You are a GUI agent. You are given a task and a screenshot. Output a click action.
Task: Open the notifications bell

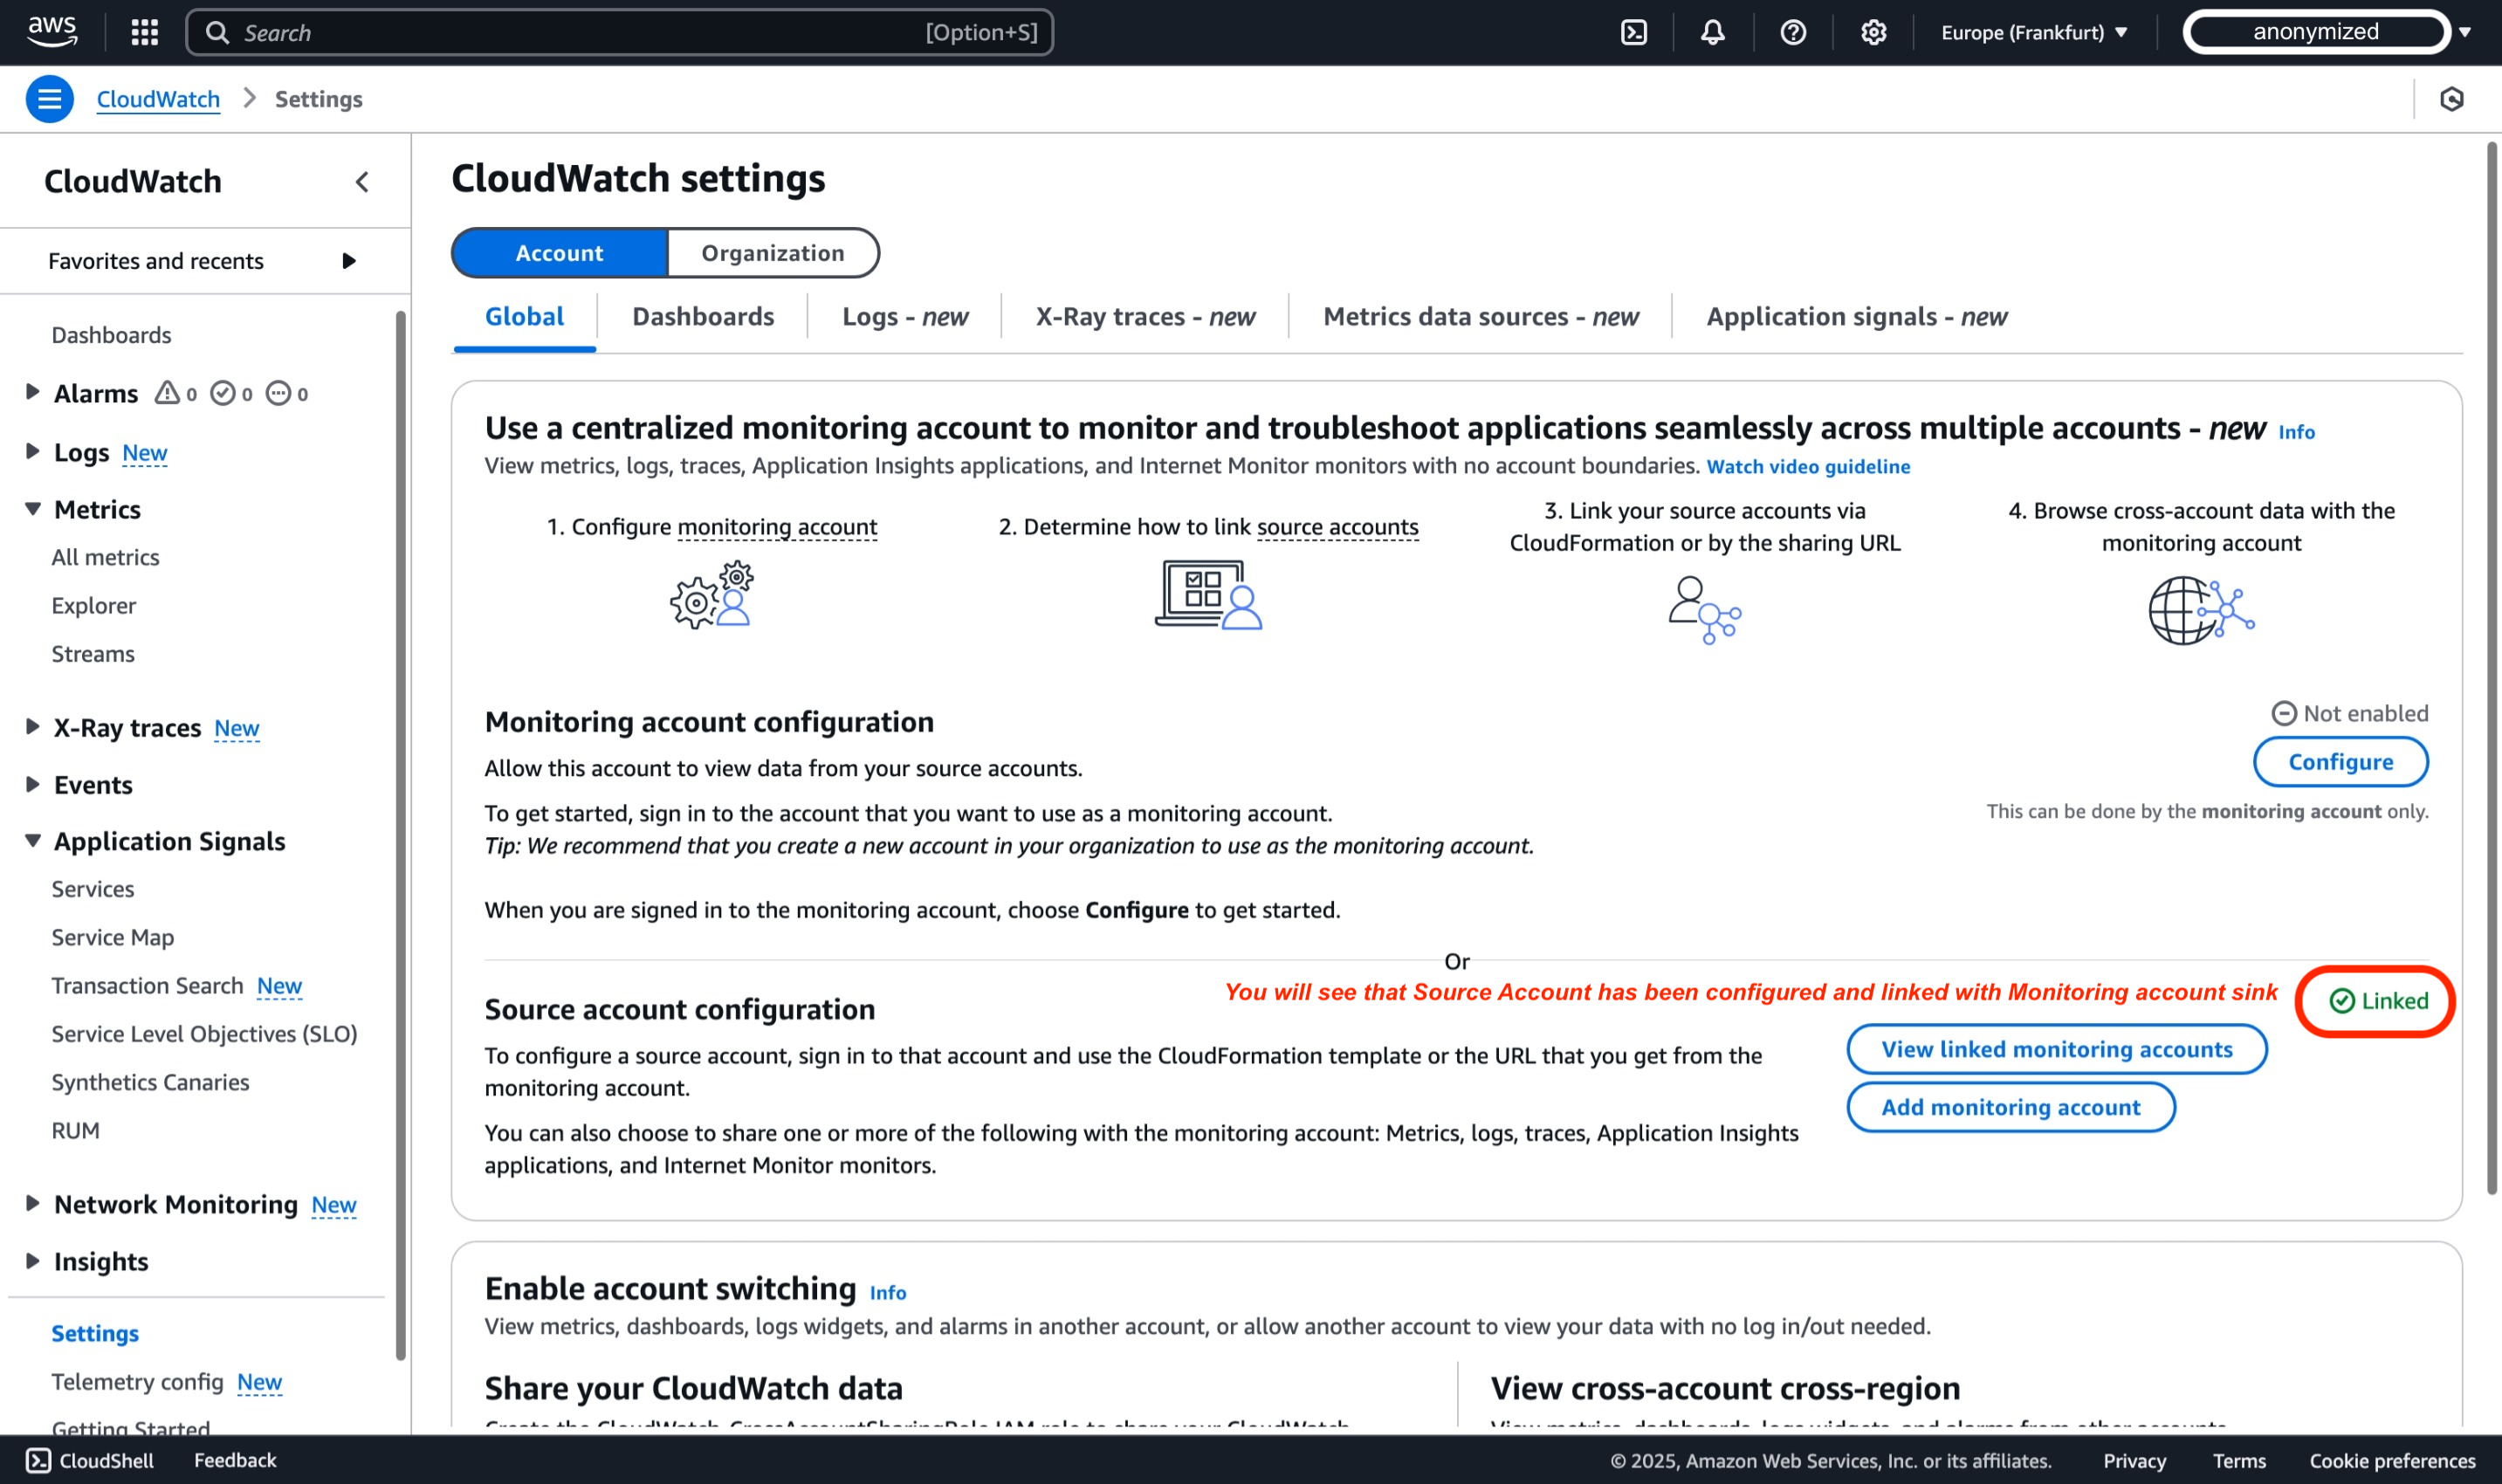pos(1713,32)
